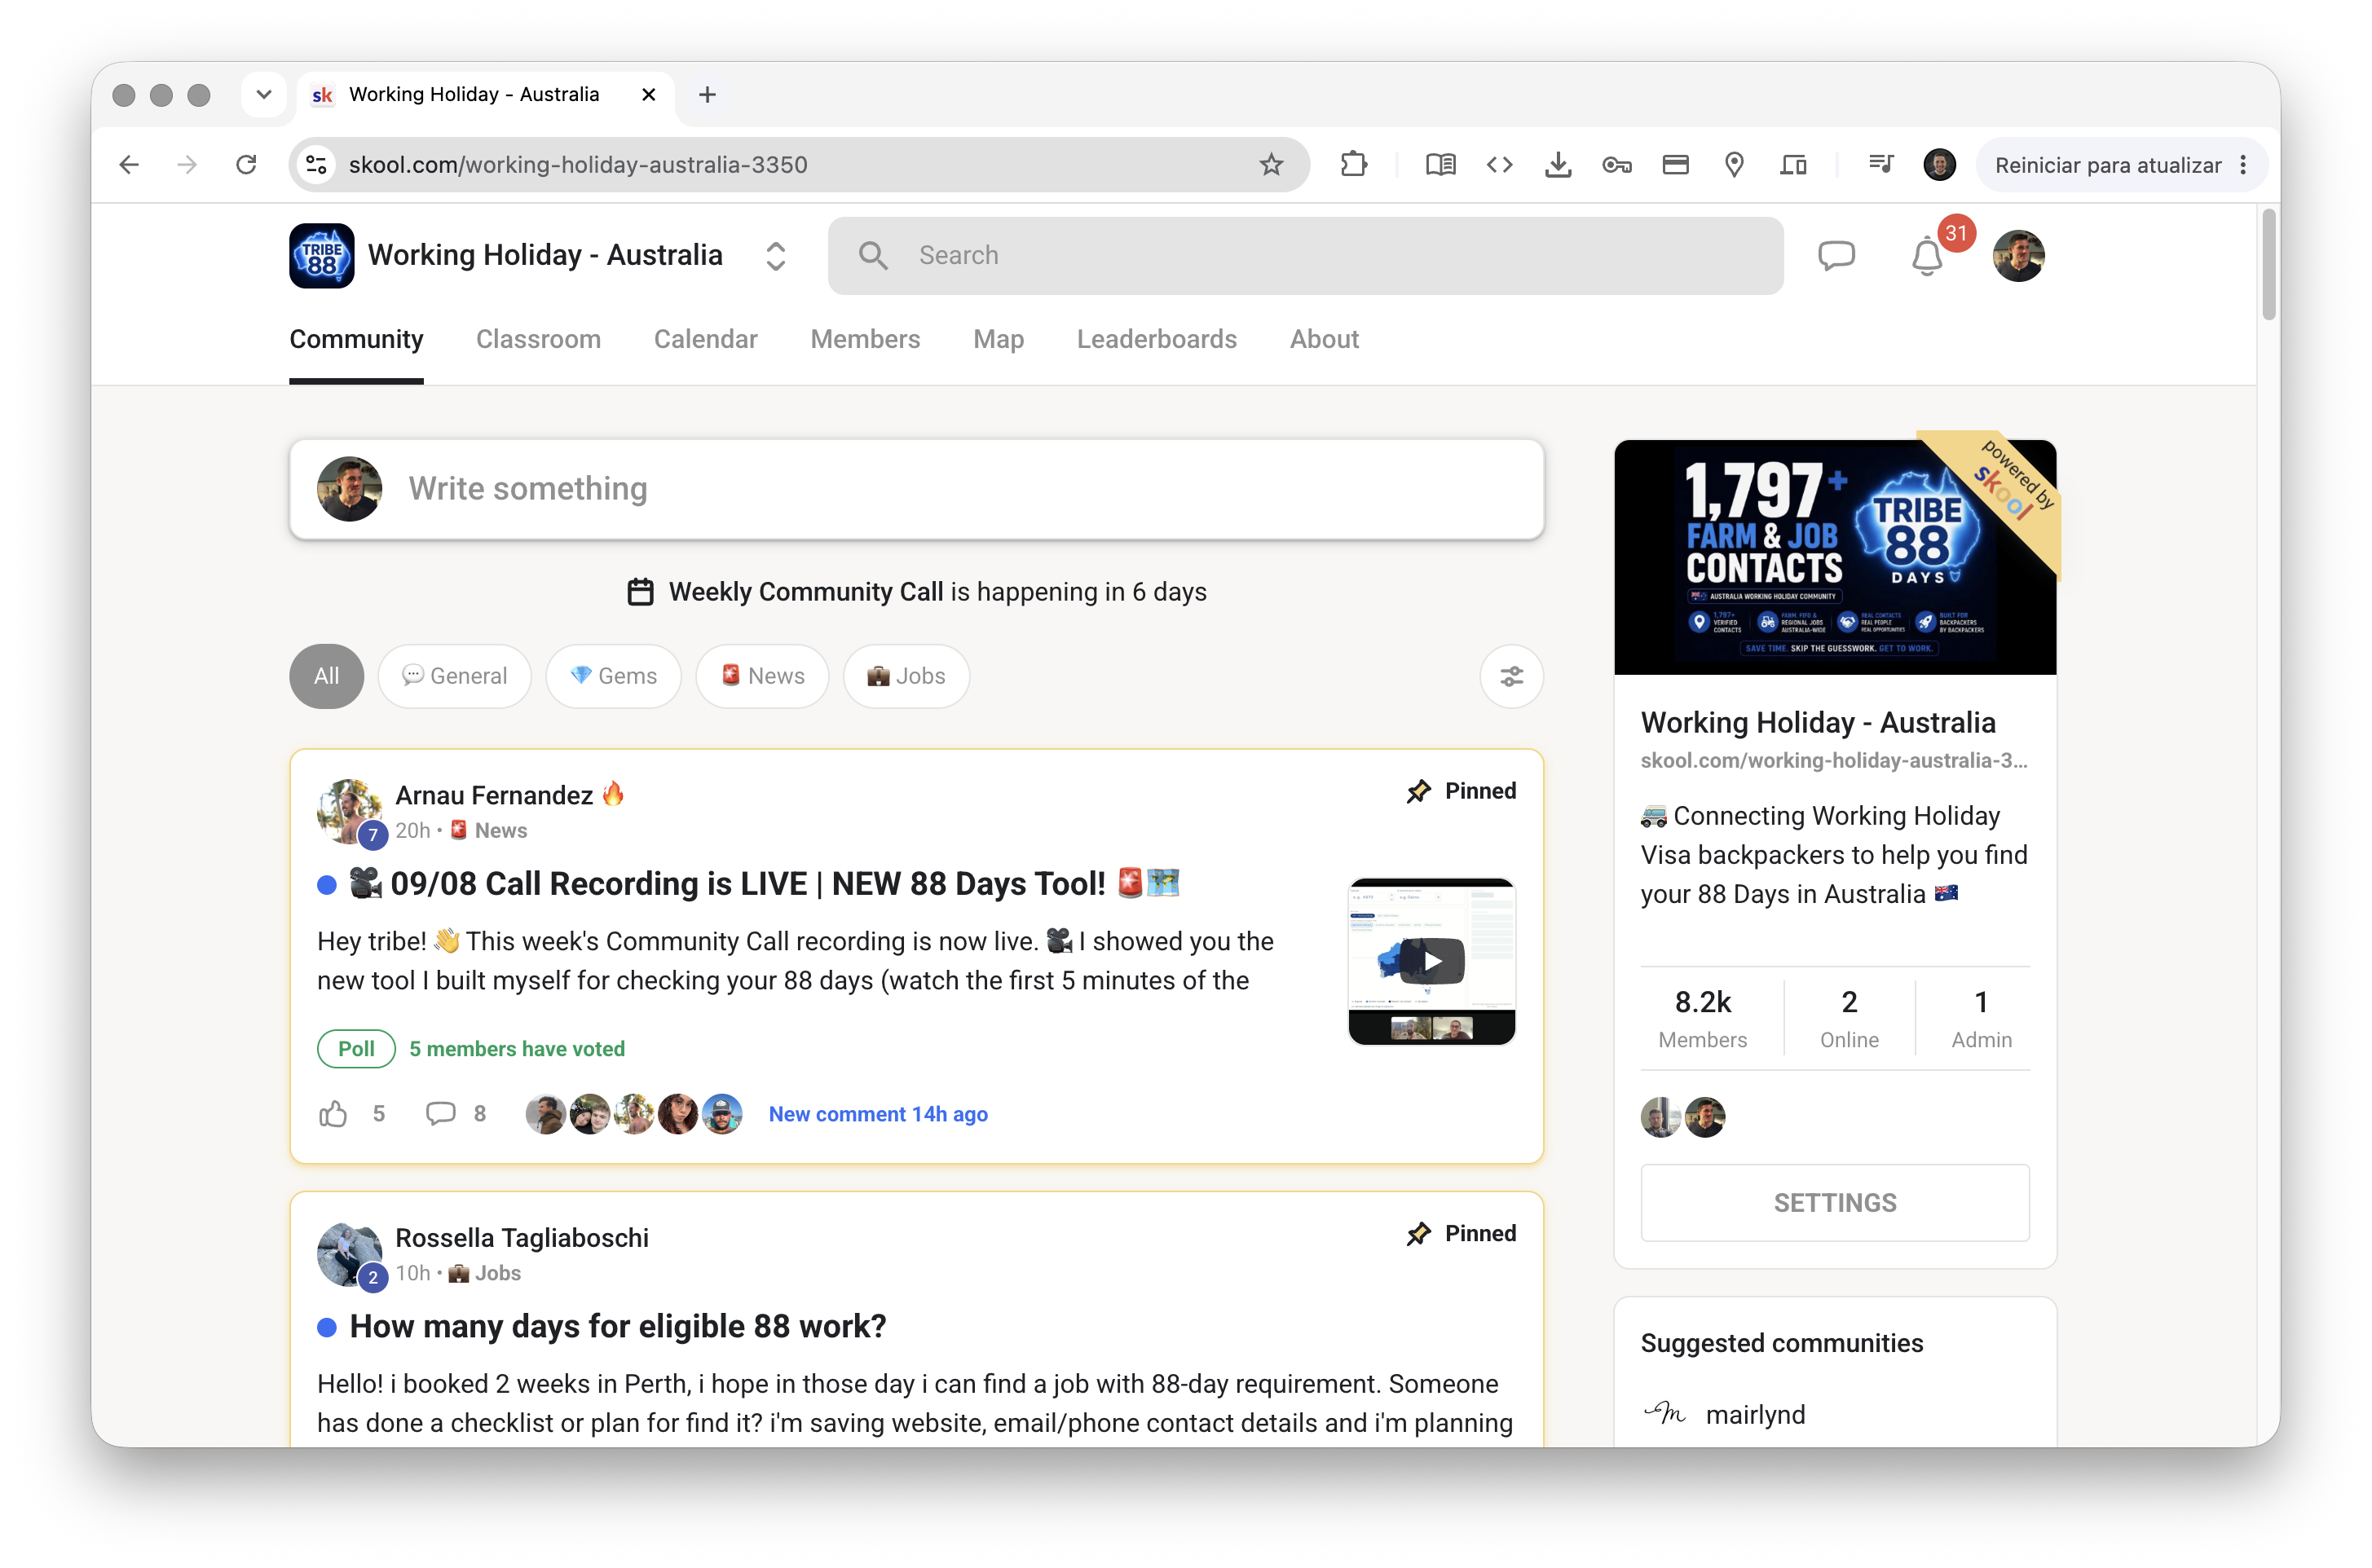Expand the community switcher arrows

776,256
